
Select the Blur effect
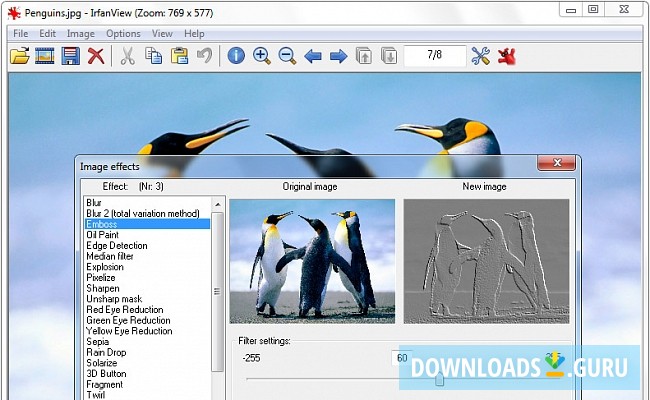click(x=147, y=203)
